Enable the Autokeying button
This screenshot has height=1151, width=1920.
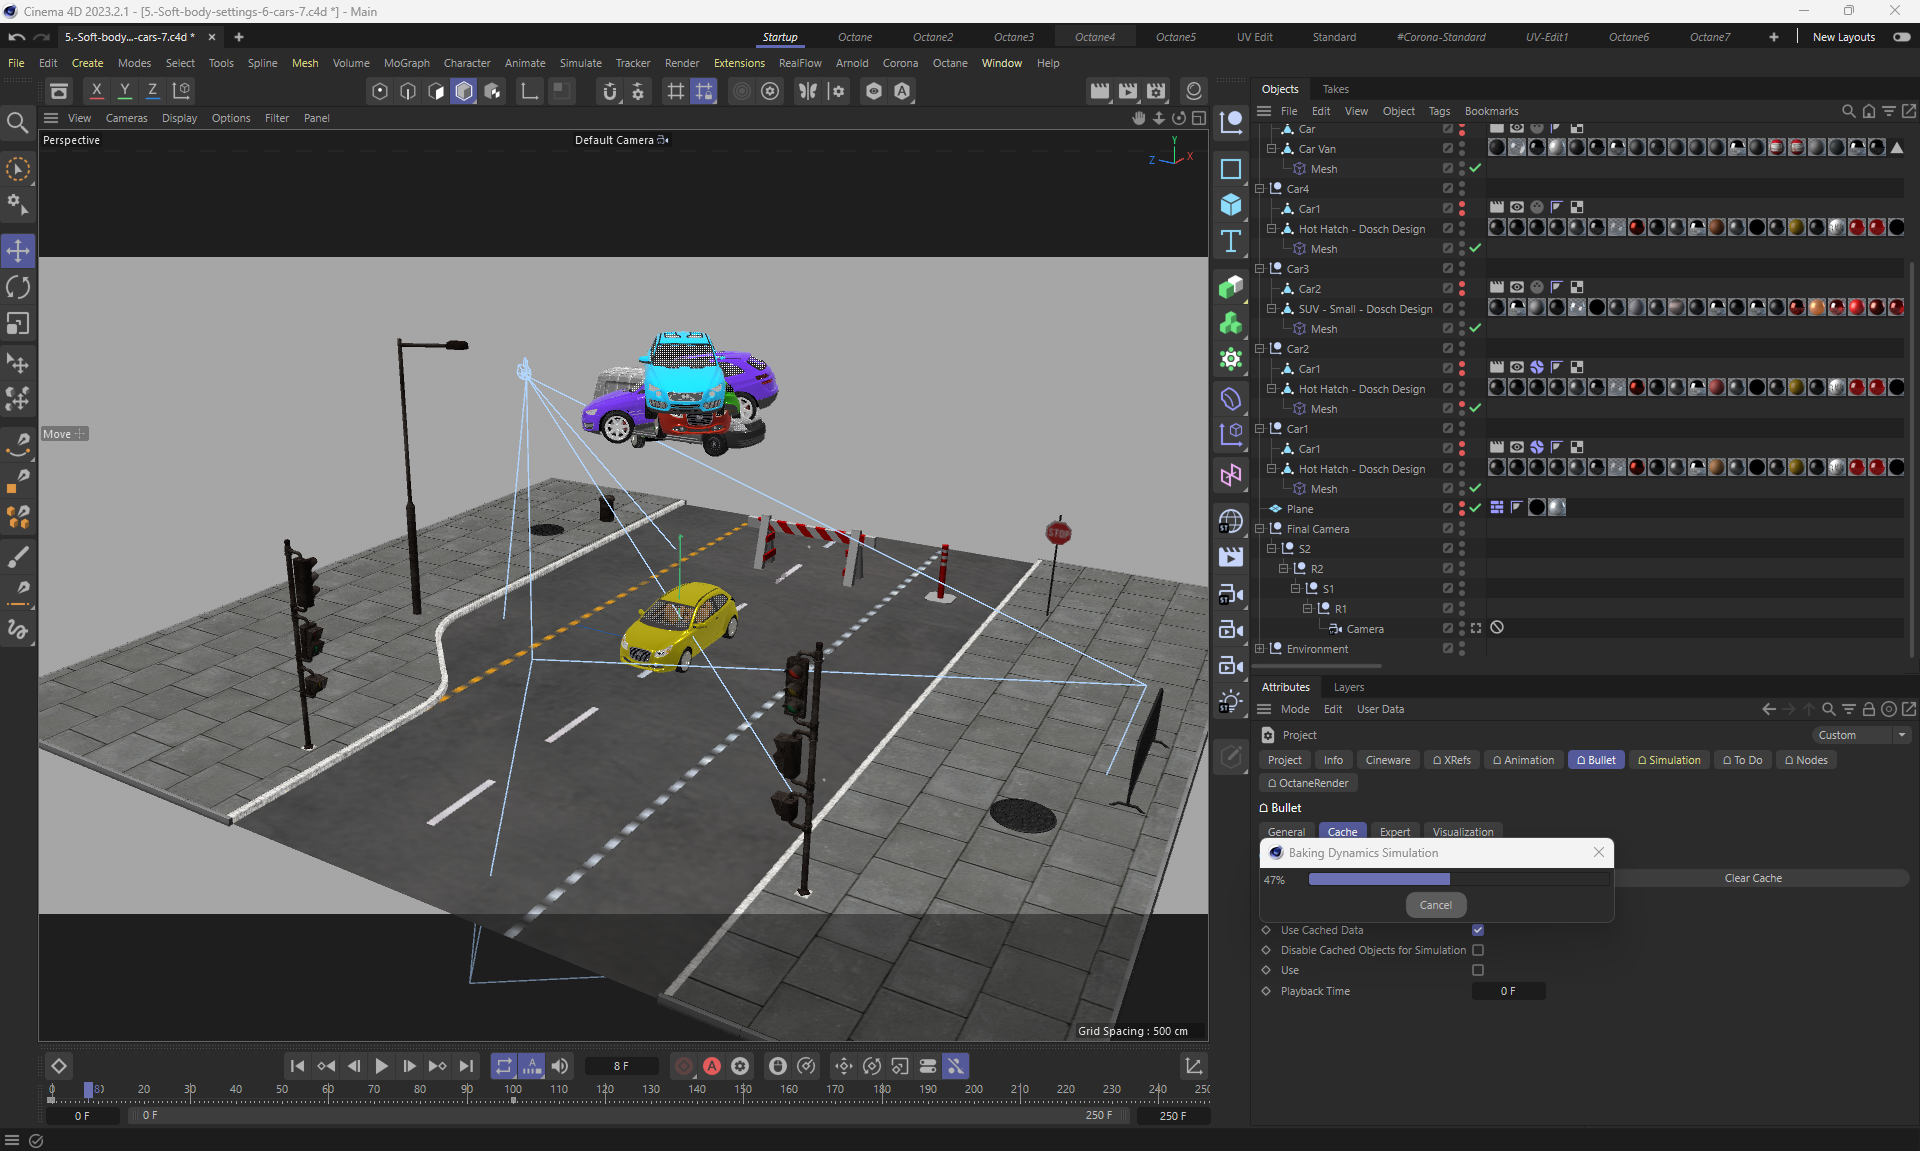click(712, 1066)
